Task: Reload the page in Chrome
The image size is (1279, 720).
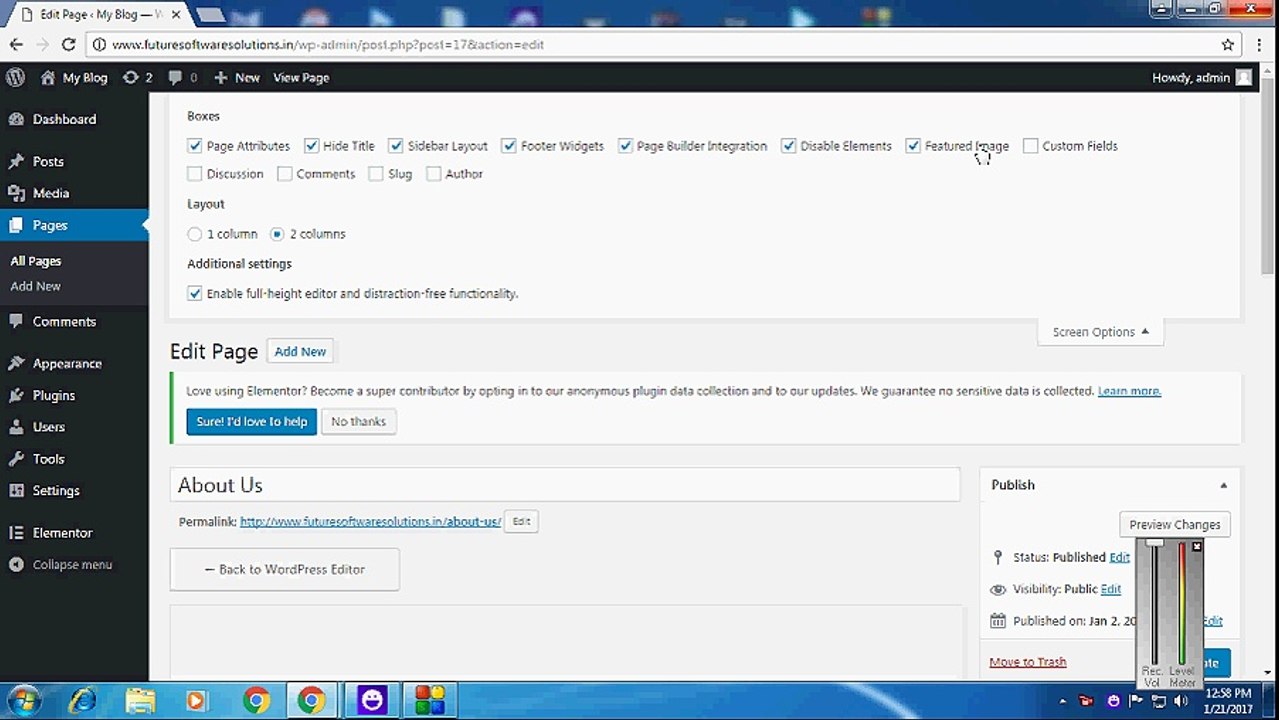Action: tap(68, 44)
